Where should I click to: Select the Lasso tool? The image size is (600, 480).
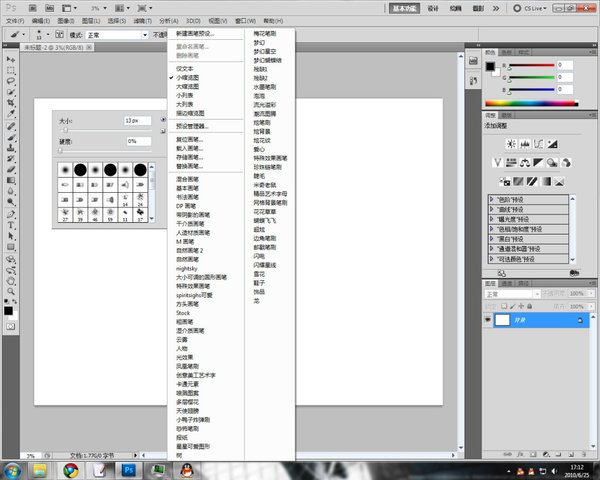11,81
